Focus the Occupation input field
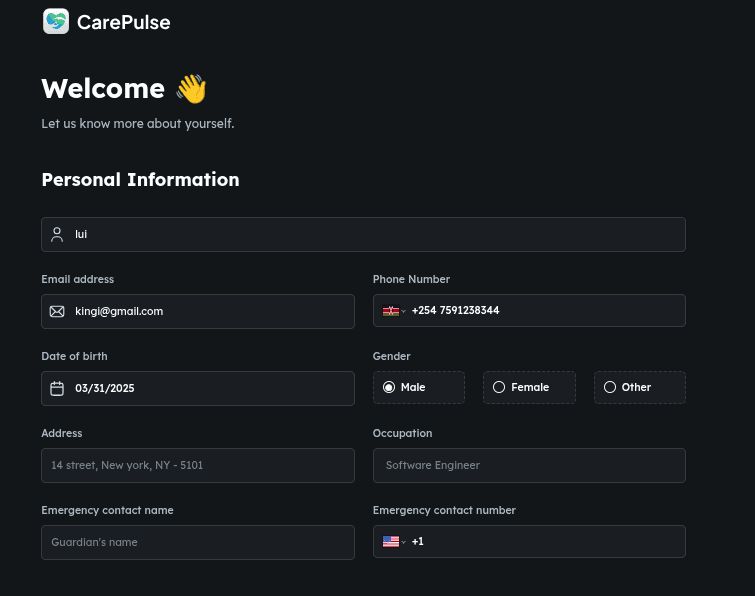The height and width of the screenshot is (596, 755). tap(529, 466)
